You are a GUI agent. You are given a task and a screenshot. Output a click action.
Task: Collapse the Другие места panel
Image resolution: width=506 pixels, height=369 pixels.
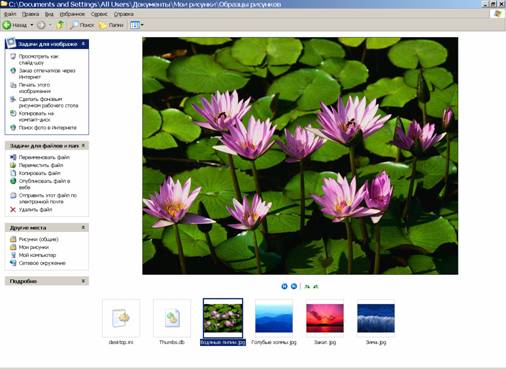[x=83, y=228]
